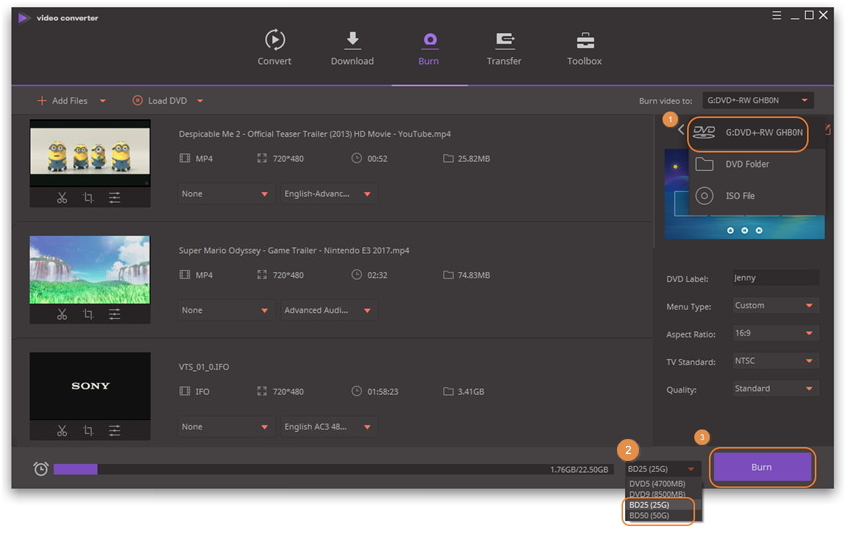Select the Burn tab
This screenshot has width=850, height=535.
(429, 48)
